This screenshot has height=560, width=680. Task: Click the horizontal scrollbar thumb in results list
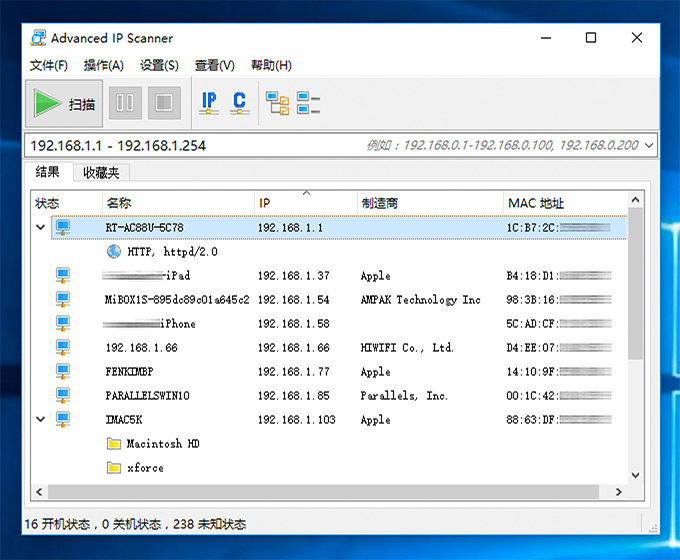[323, 491]
